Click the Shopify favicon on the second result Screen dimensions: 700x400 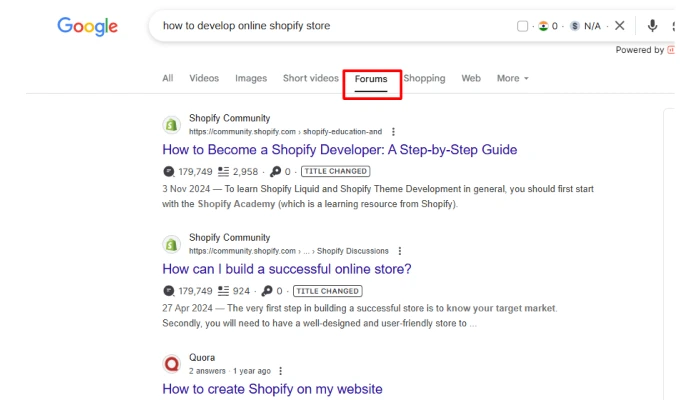(x=171, y=244)
